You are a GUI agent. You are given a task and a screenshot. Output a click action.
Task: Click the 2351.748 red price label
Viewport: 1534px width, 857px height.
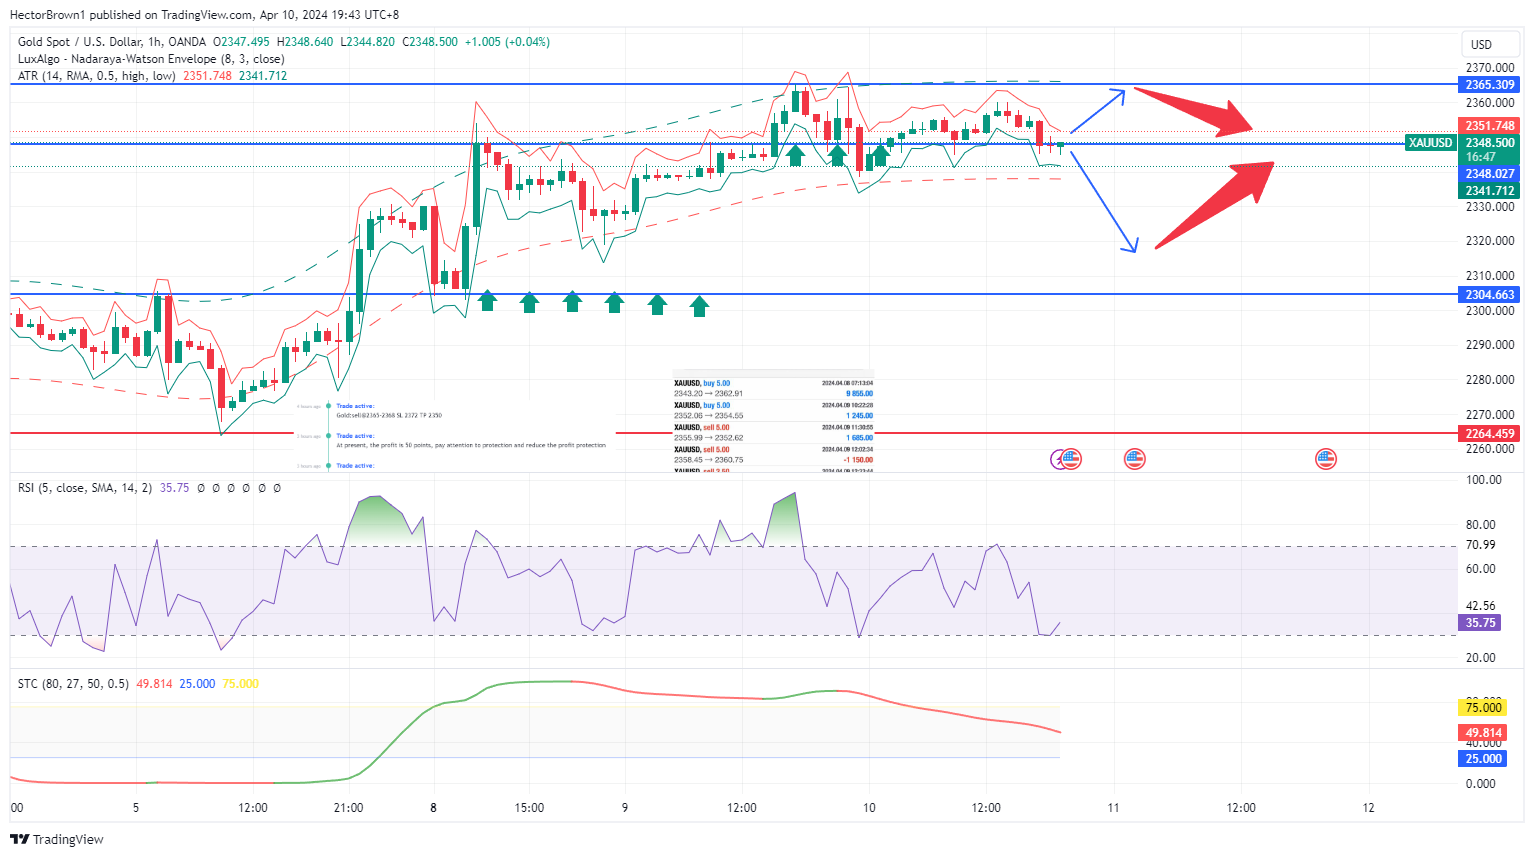1490,126
